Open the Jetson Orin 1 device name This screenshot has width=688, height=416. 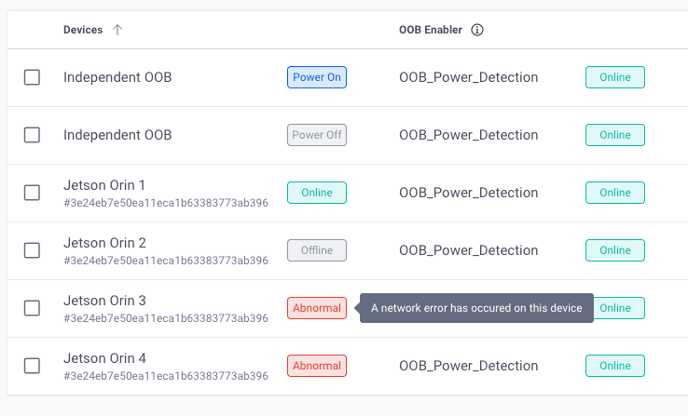click(x=104, y=185)
